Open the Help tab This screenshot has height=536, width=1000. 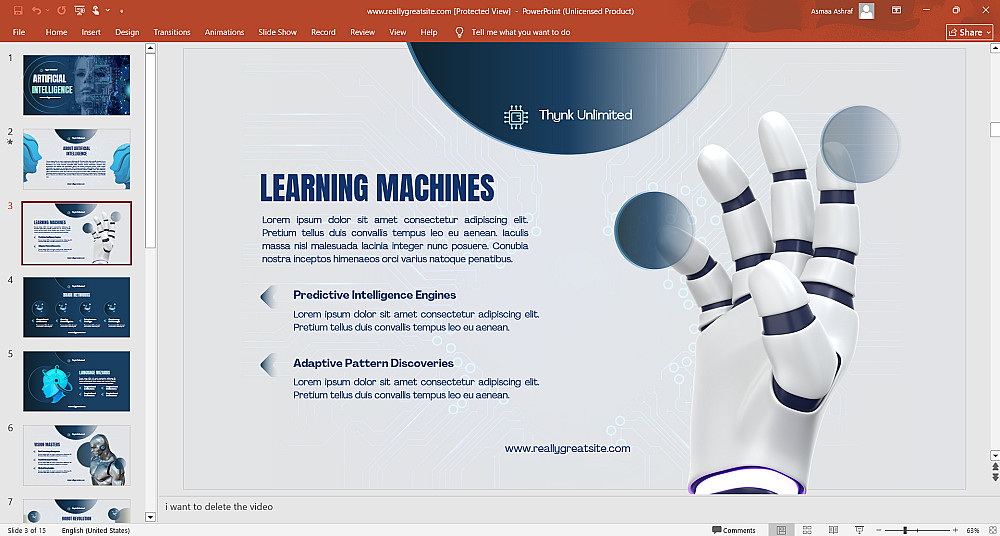pyautogui.click(x=429, y=32)
